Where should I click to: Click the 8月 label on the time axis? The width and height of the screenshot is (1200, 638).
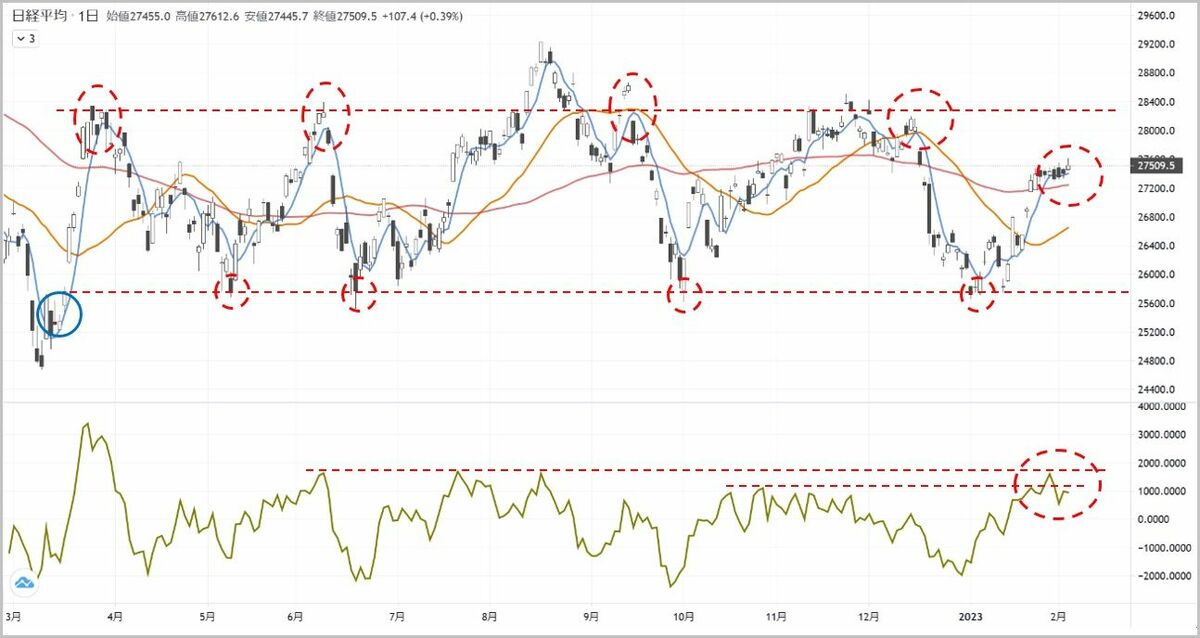point(488,619)
